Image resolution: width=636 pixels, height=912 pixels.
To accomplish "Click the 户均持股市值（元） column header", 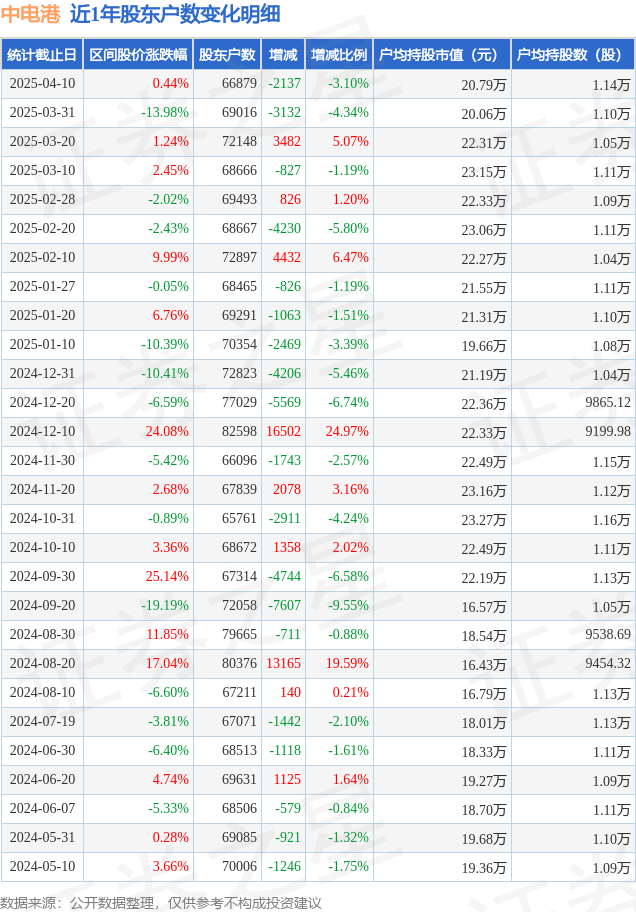I will point(442,55).
